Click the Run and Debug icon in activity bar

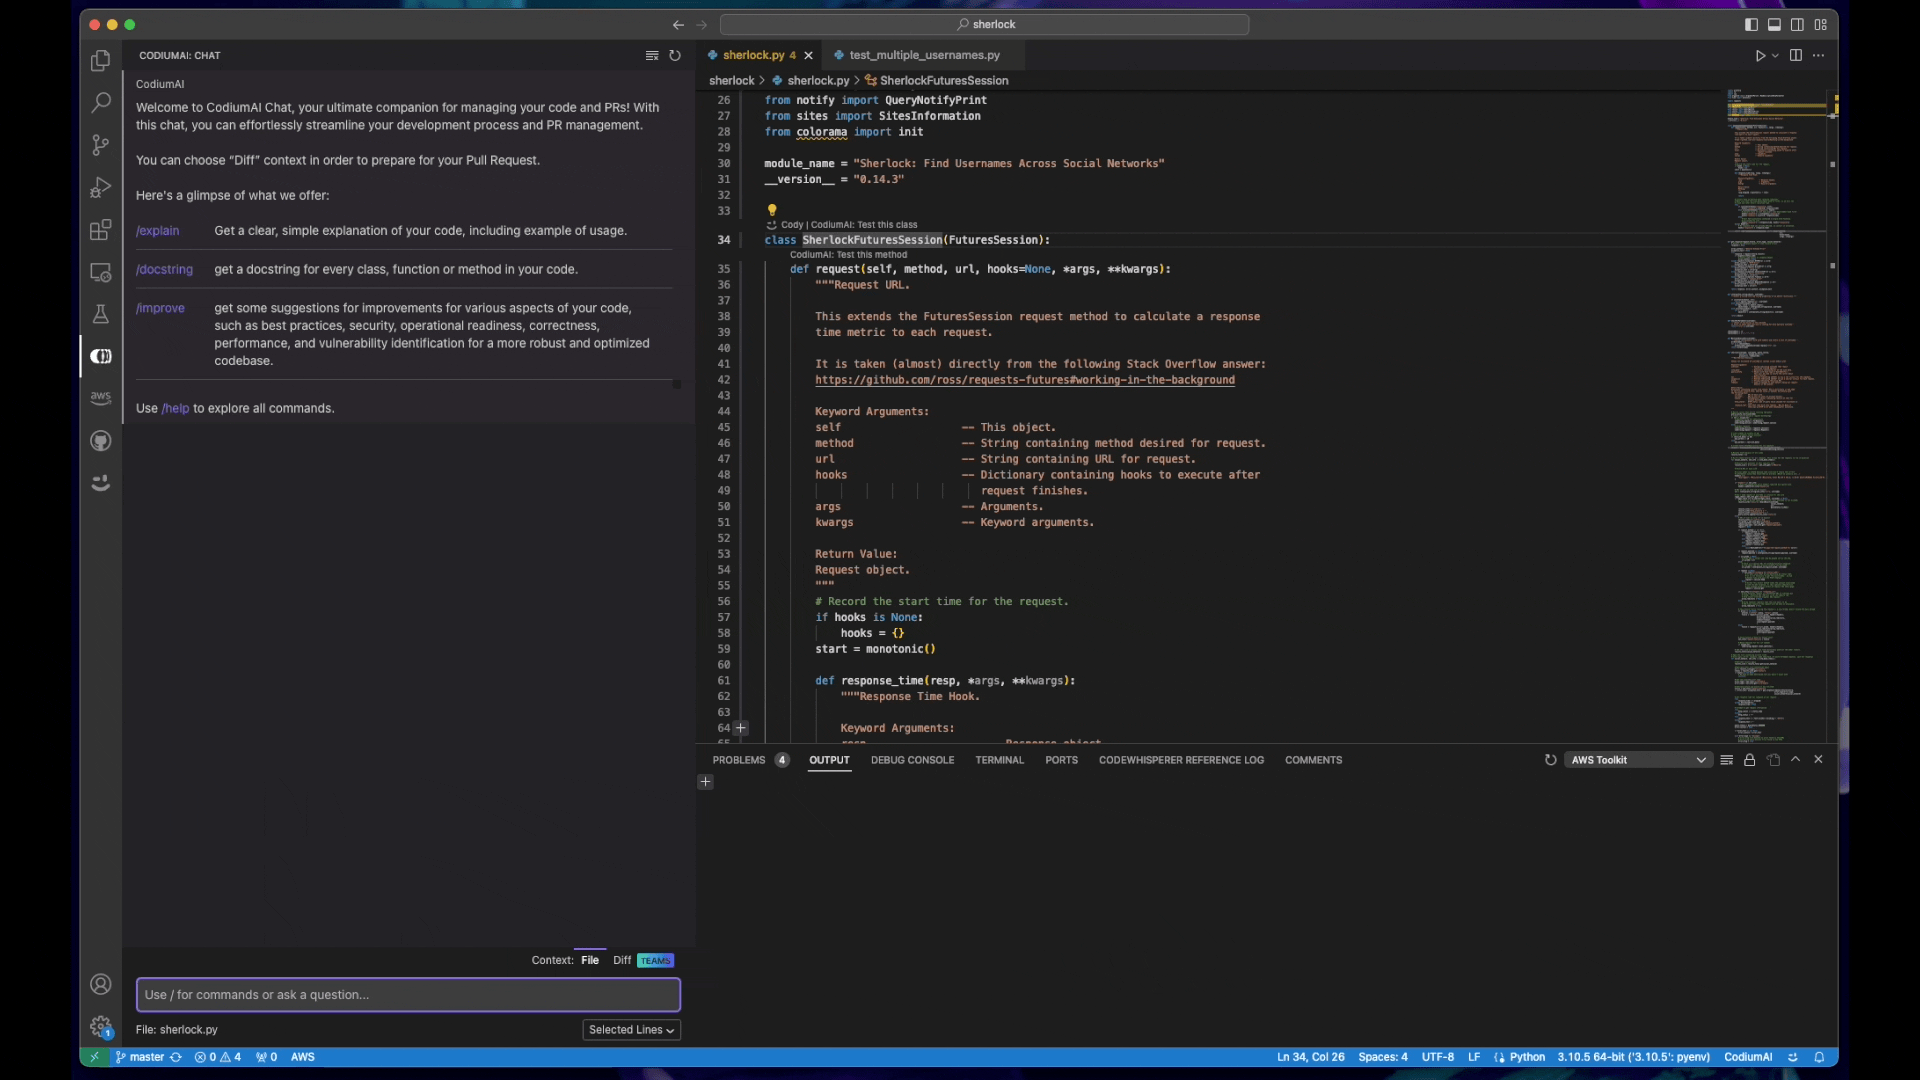point(100,187)
